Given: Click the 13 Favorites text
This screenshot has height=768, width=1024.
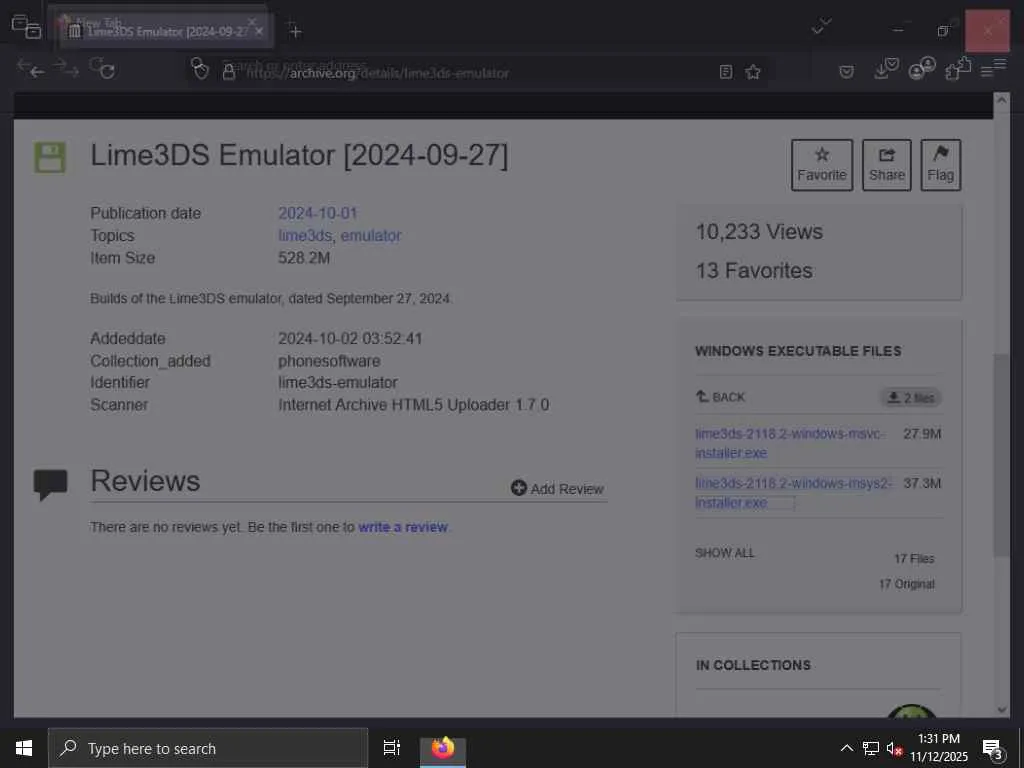Looking at the screenshot, I should 754,270.
